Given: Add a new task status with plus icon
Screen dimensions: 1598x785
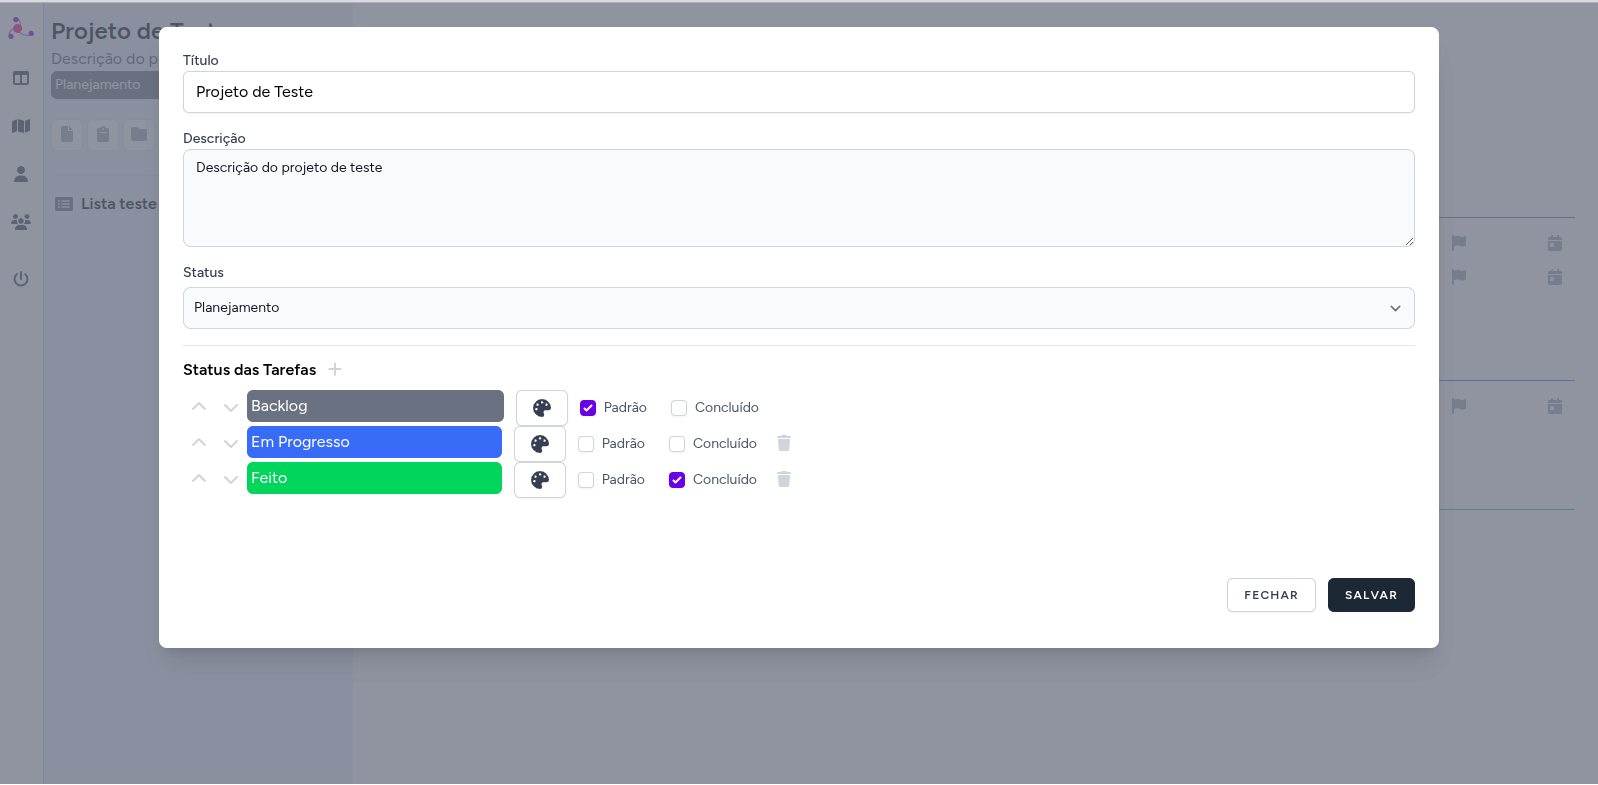Looking at the screenshot, I should 335,369.
